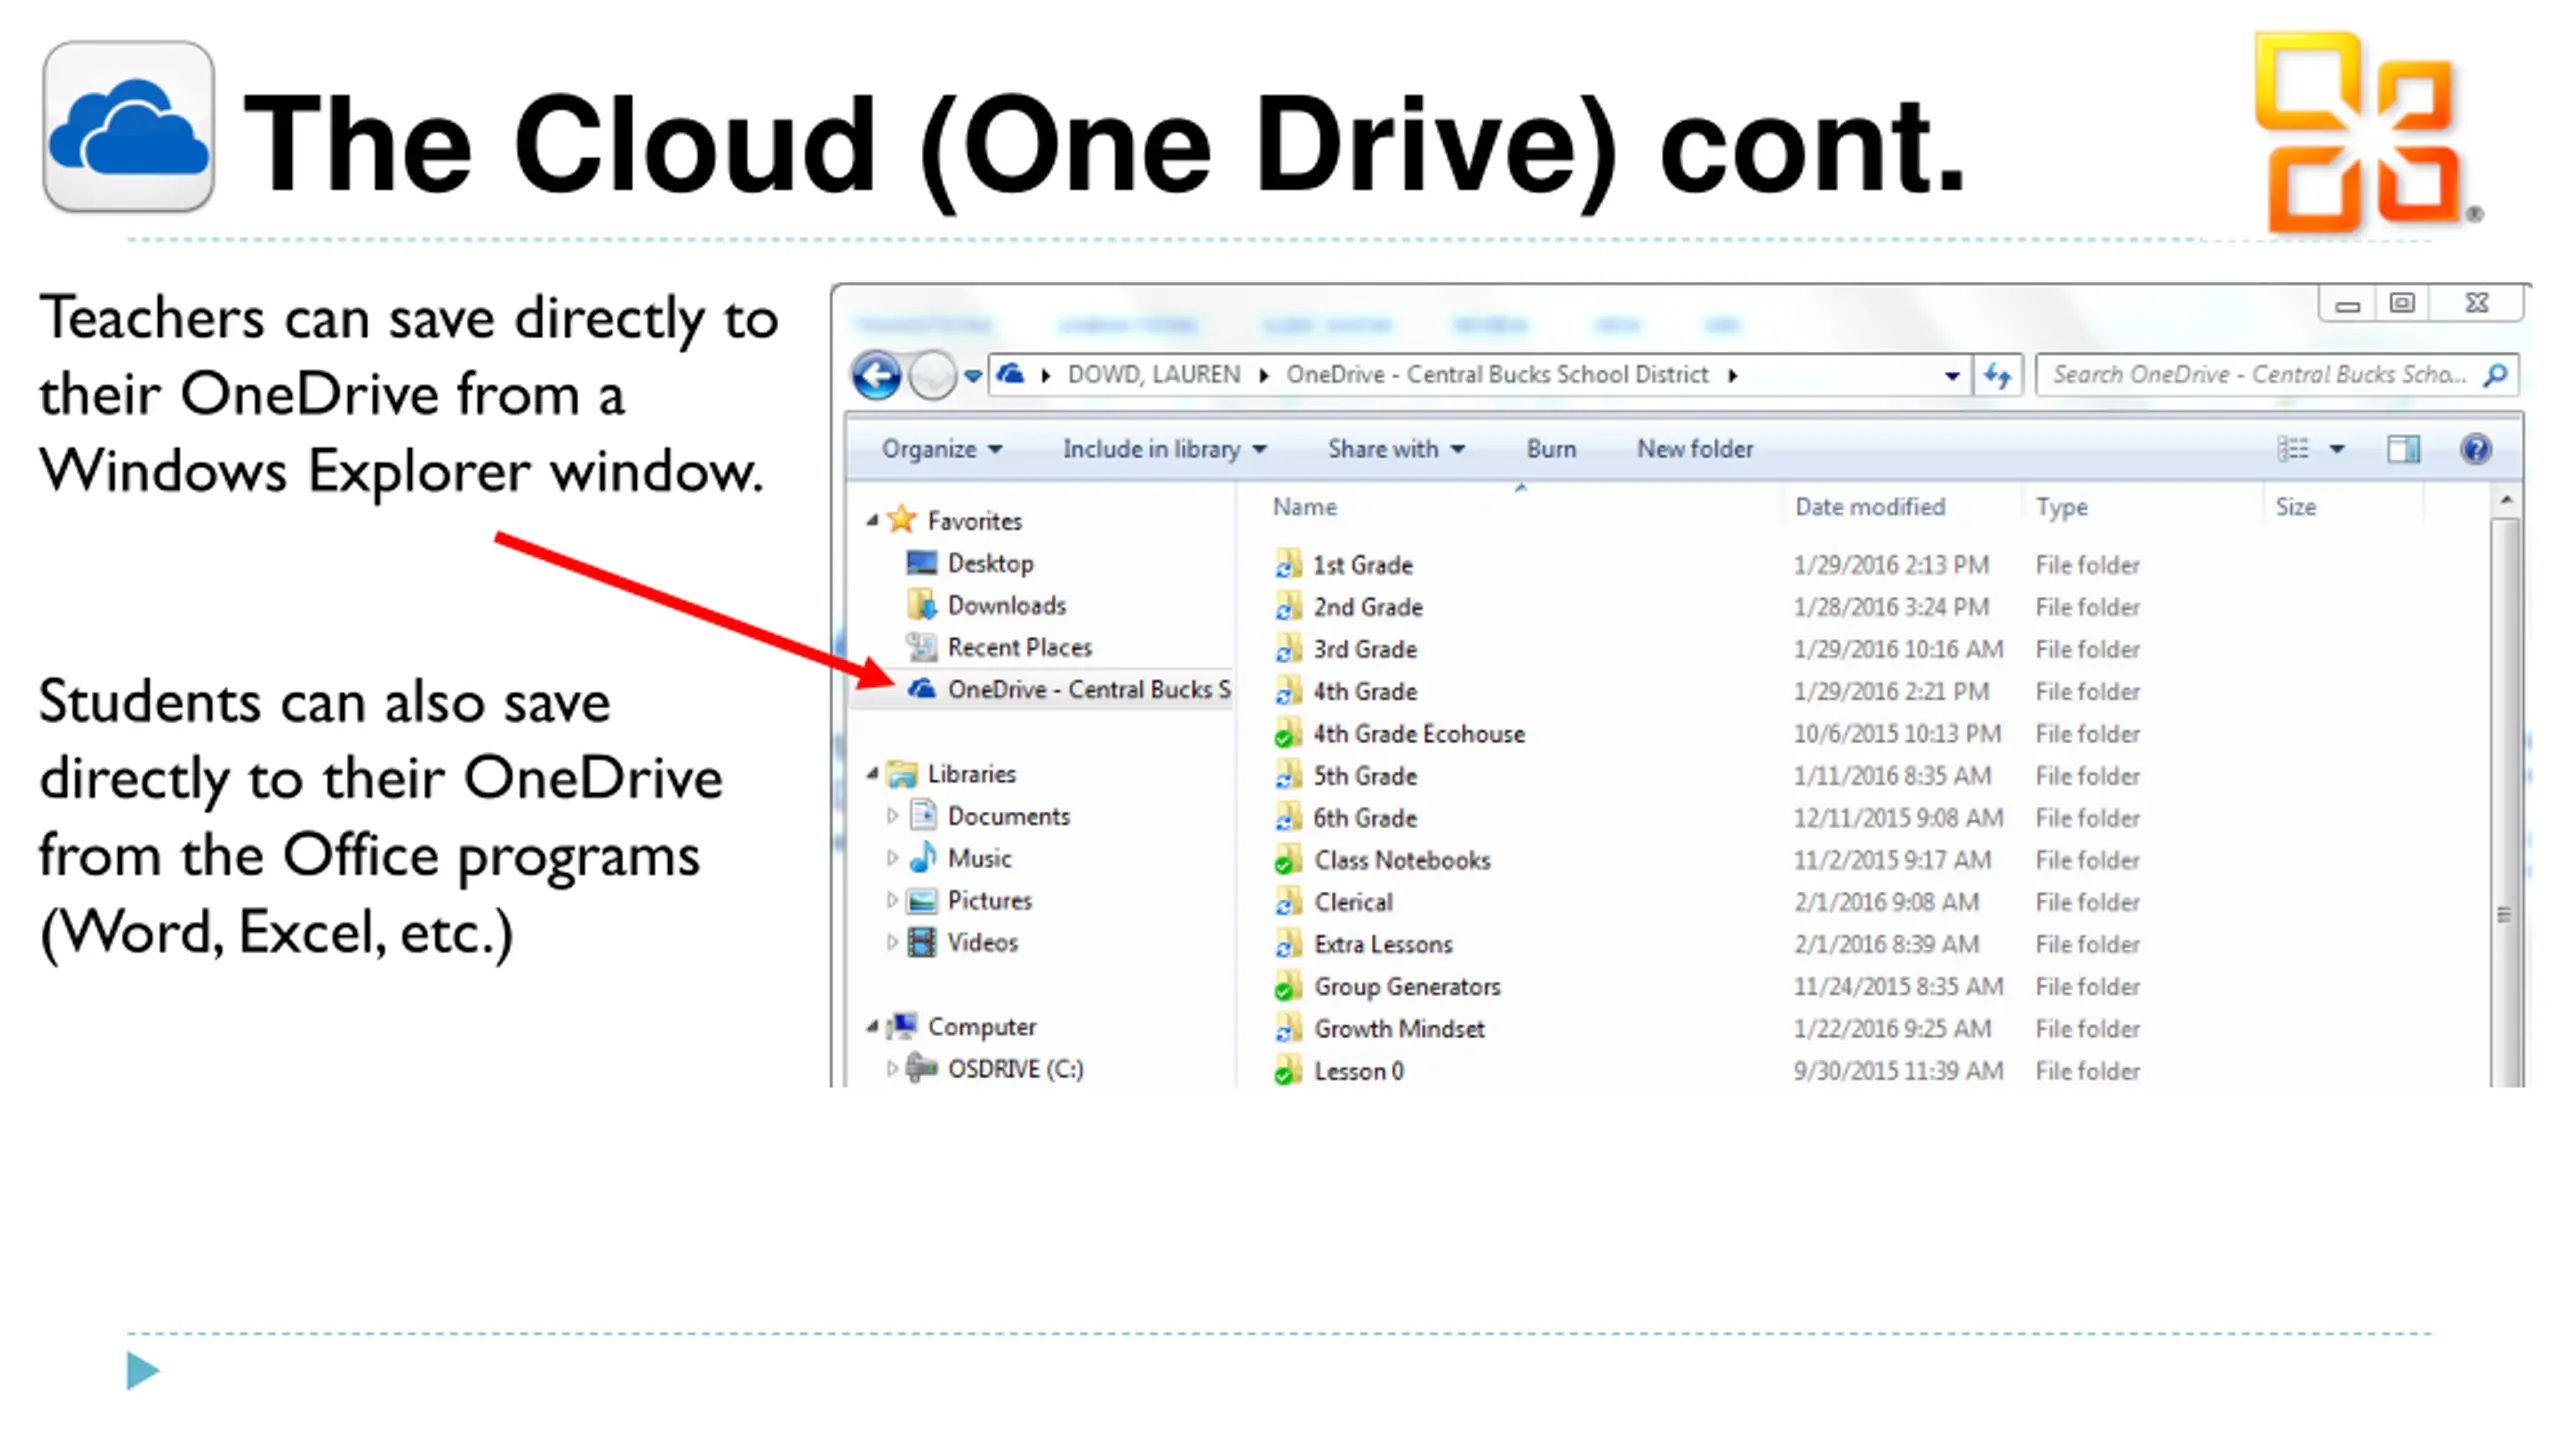
Task: Open the Share with menu
Action: 1396,449
